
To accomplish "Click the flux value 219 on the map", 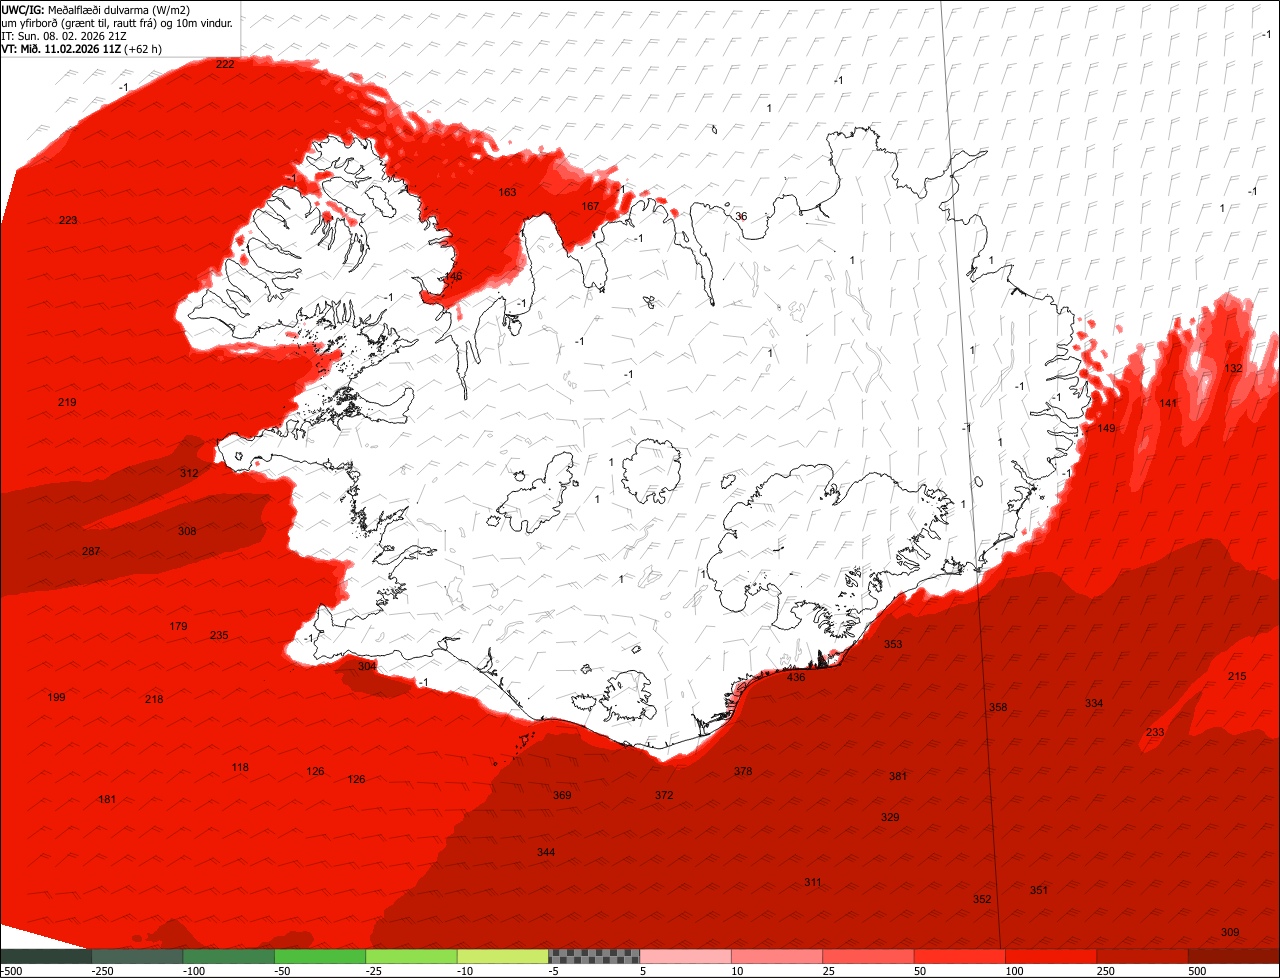I will [67, 402].
